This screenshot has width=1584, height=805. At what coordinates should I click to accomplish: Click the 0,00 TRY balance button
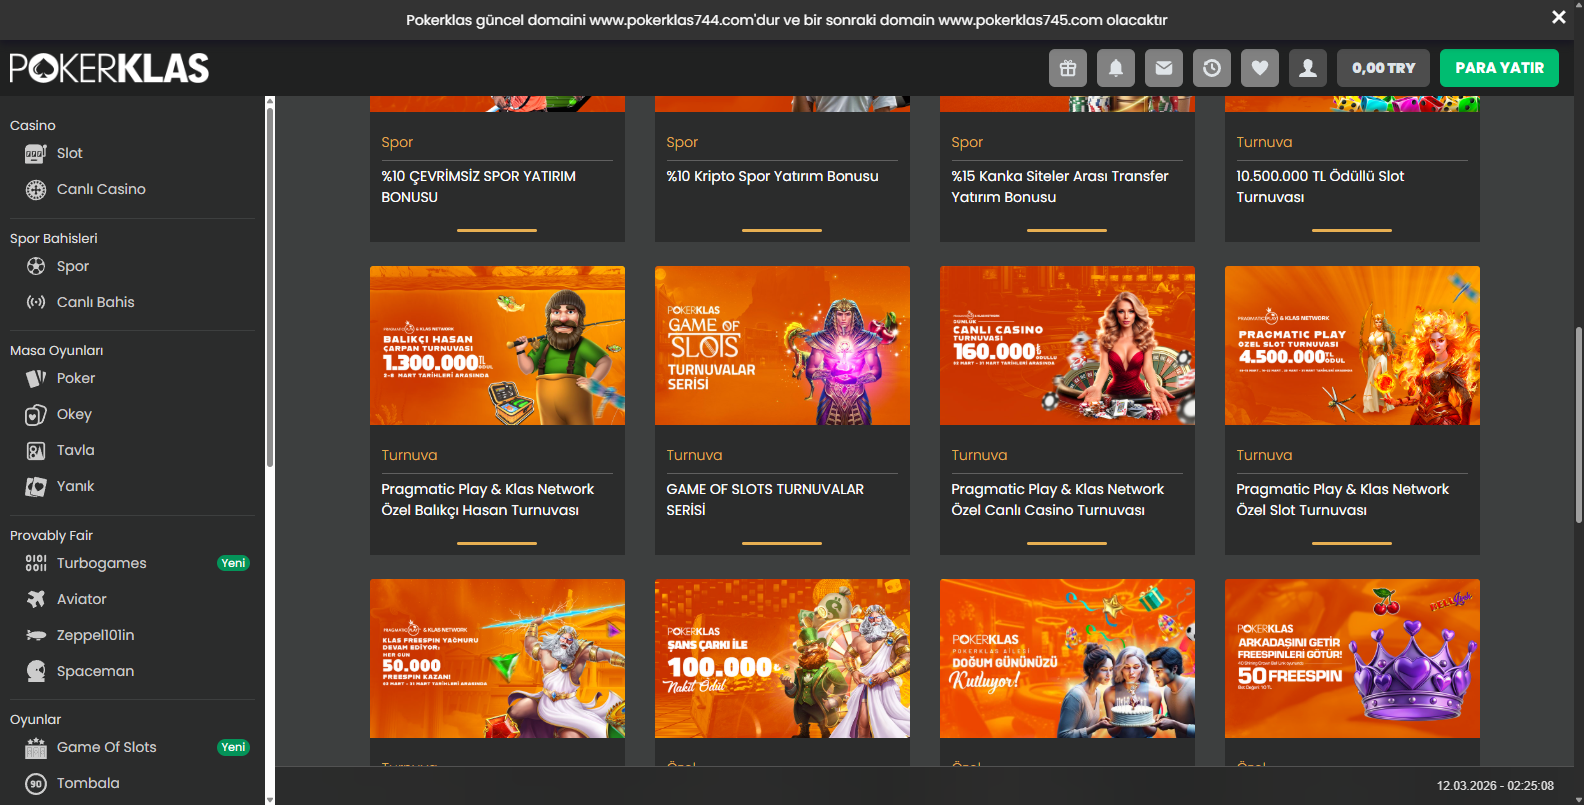coord(1383,68)
